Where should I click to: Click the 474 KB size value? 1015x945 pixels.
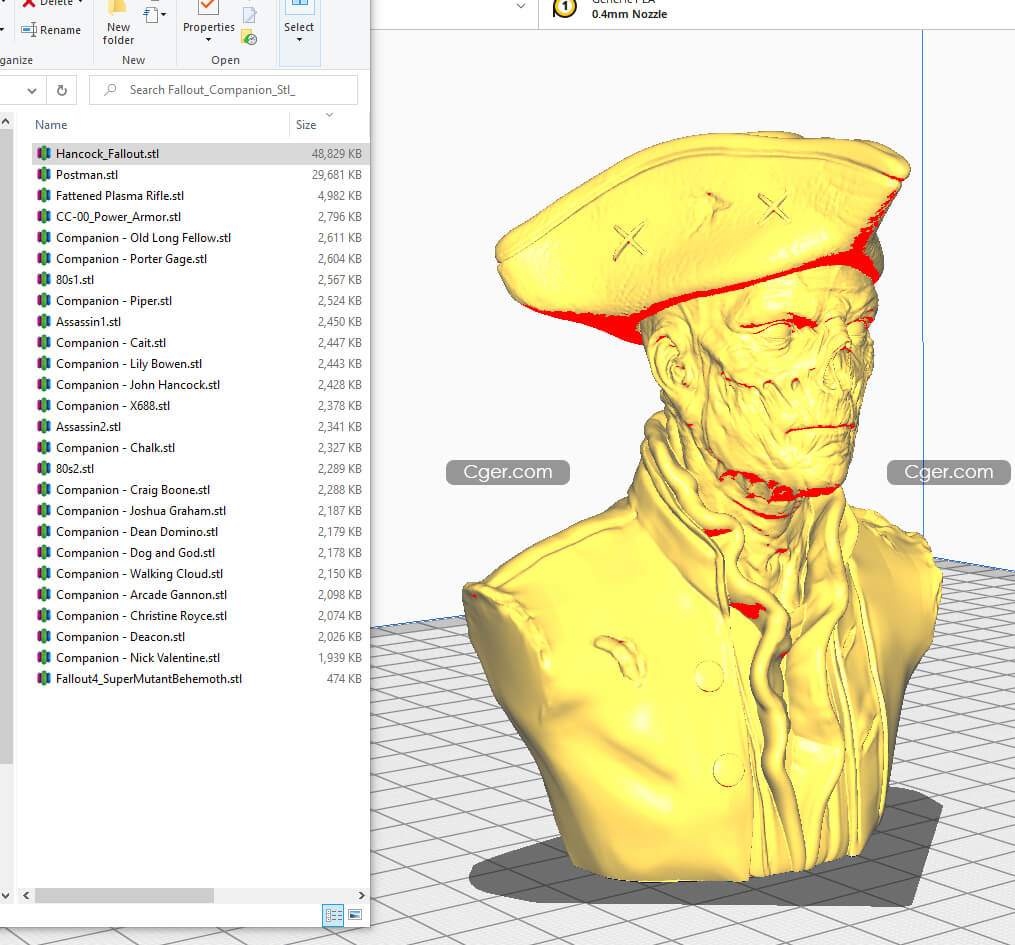(344, 679)
